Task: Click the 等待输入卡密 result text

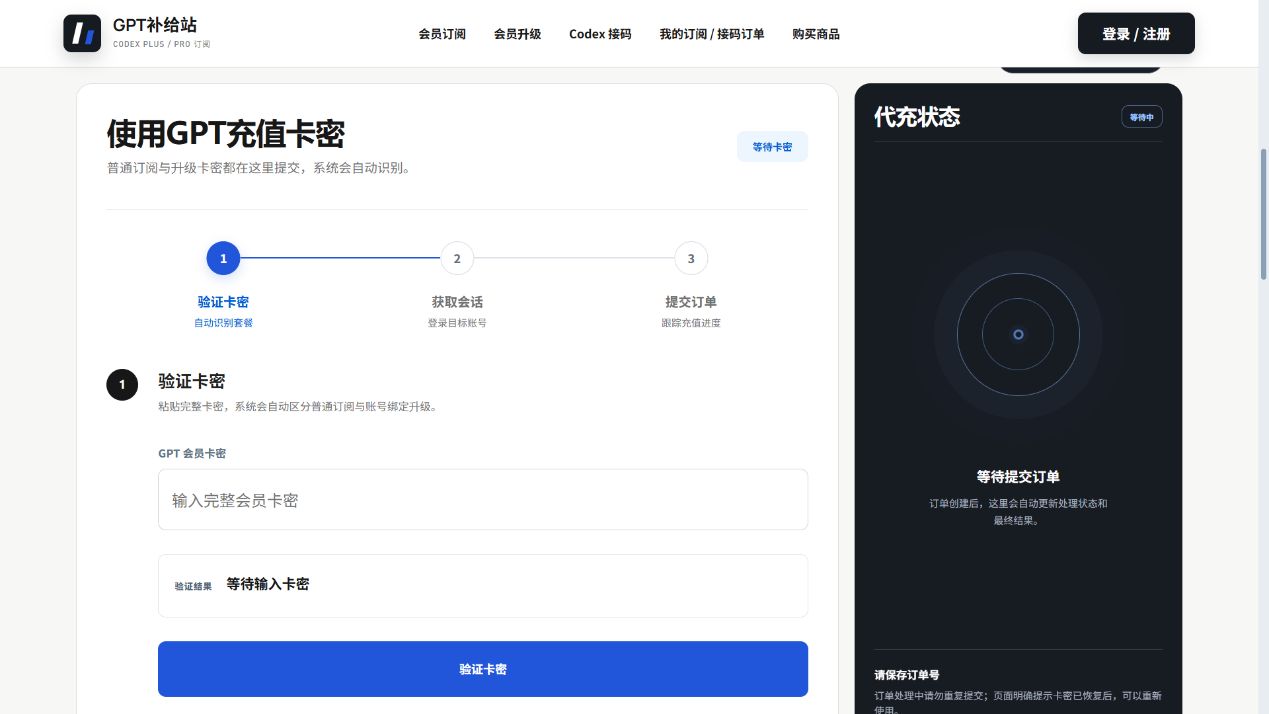Action: click(268, 584)
